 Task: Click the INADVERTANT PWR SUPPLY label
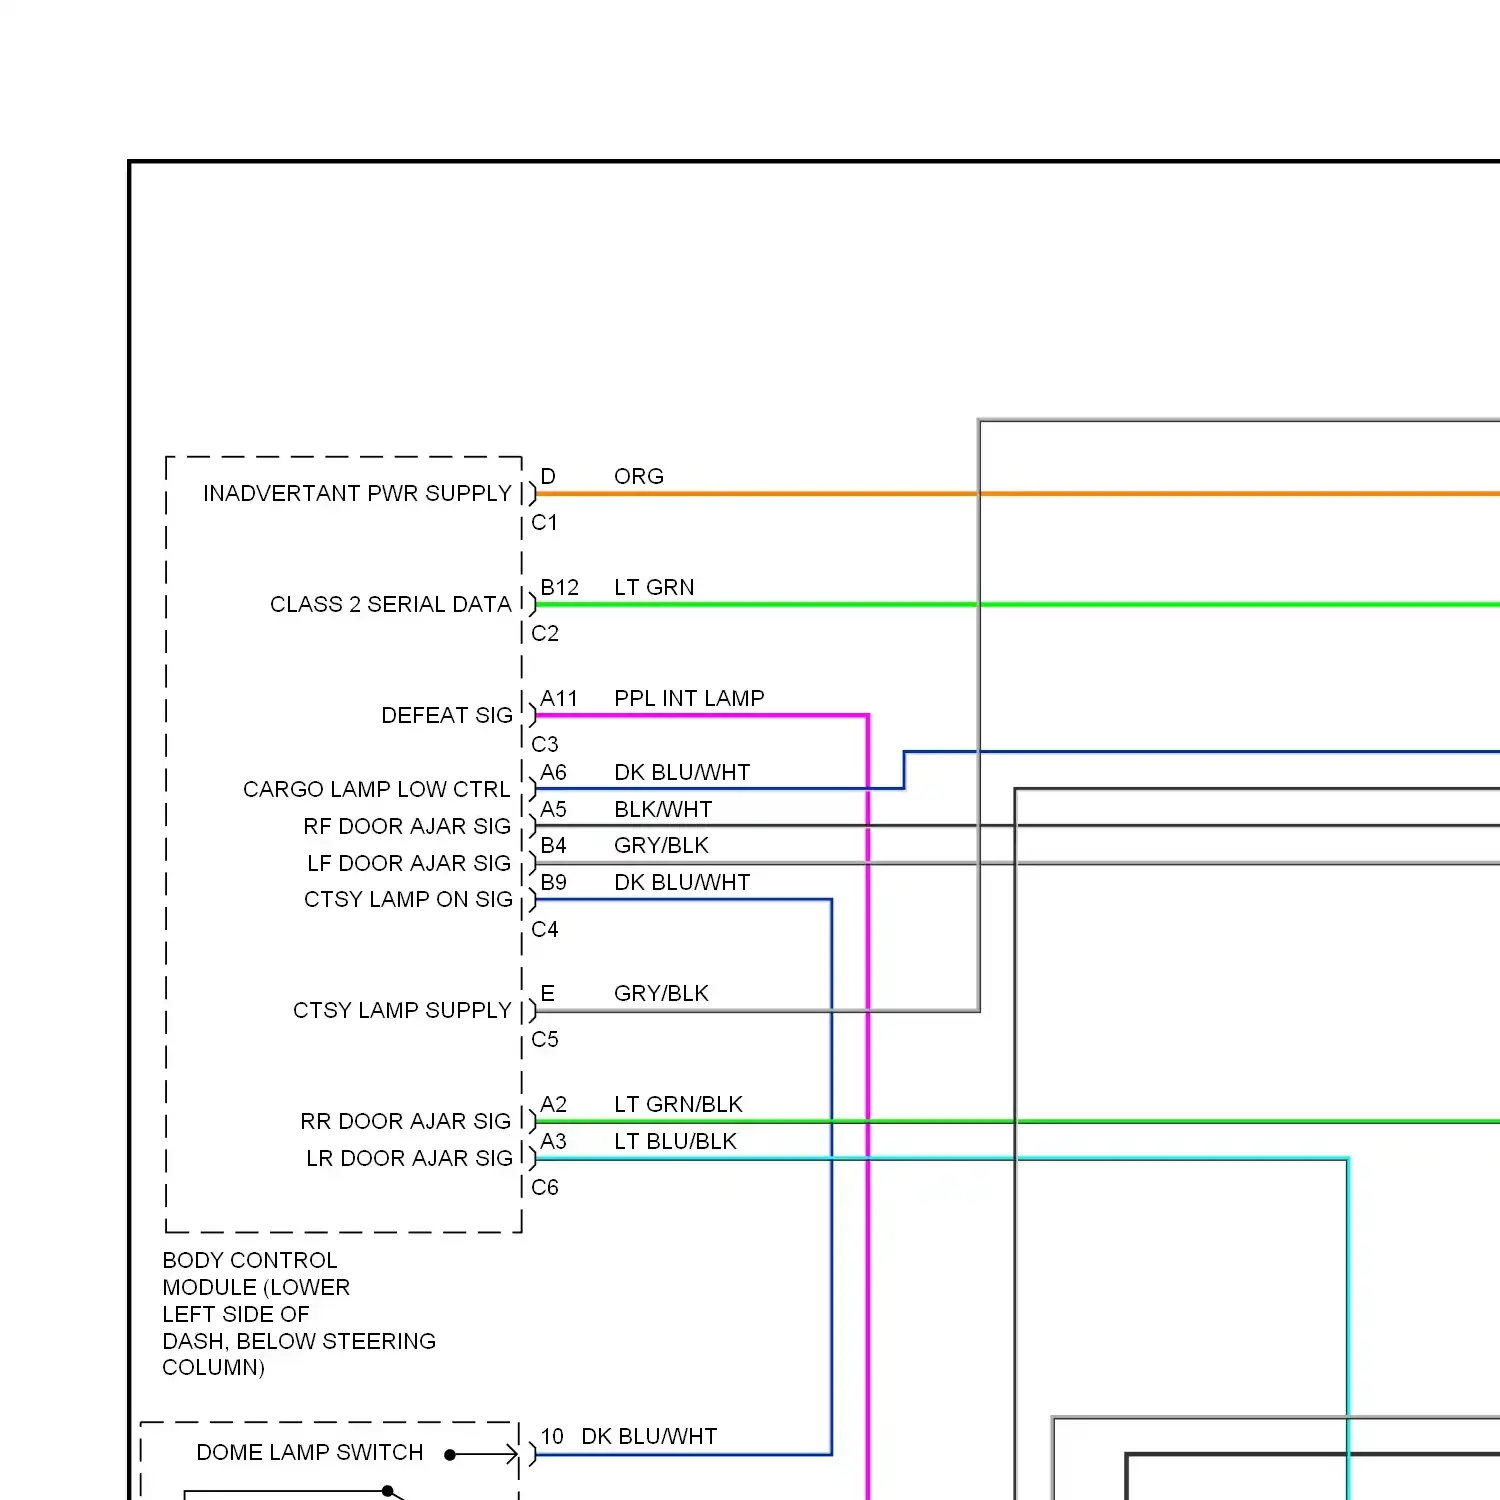357,494
